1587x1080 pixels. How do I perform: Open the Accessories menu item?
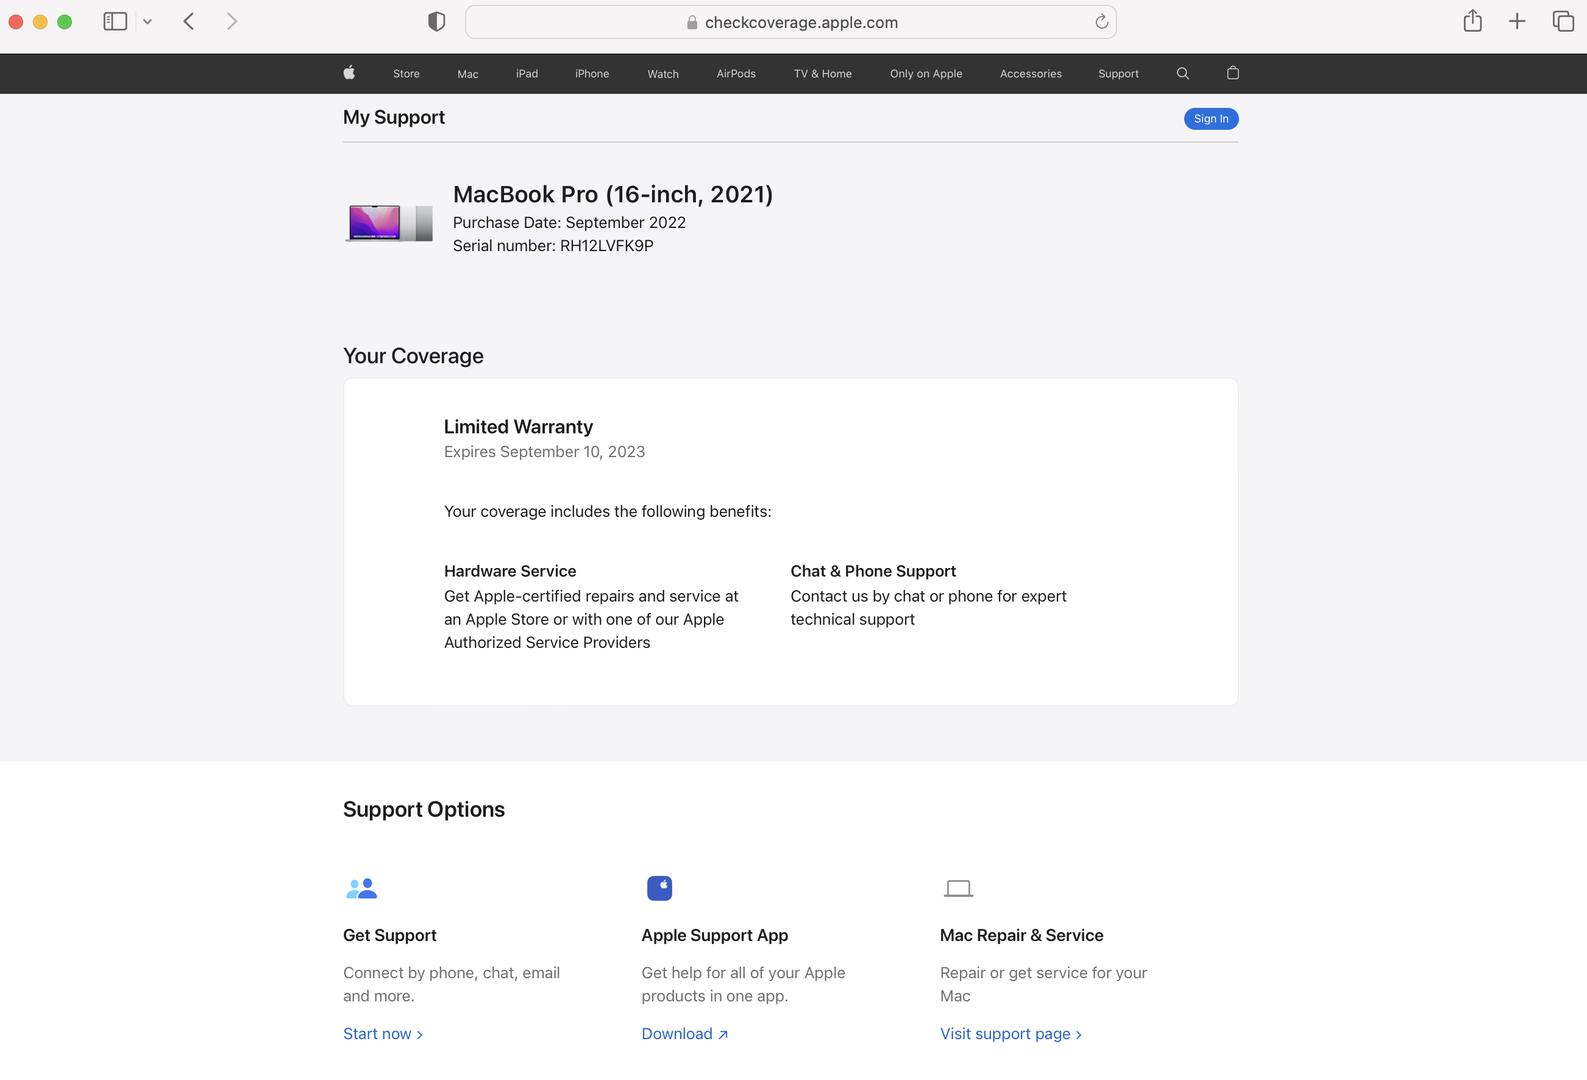click(x=1031, y=74)
